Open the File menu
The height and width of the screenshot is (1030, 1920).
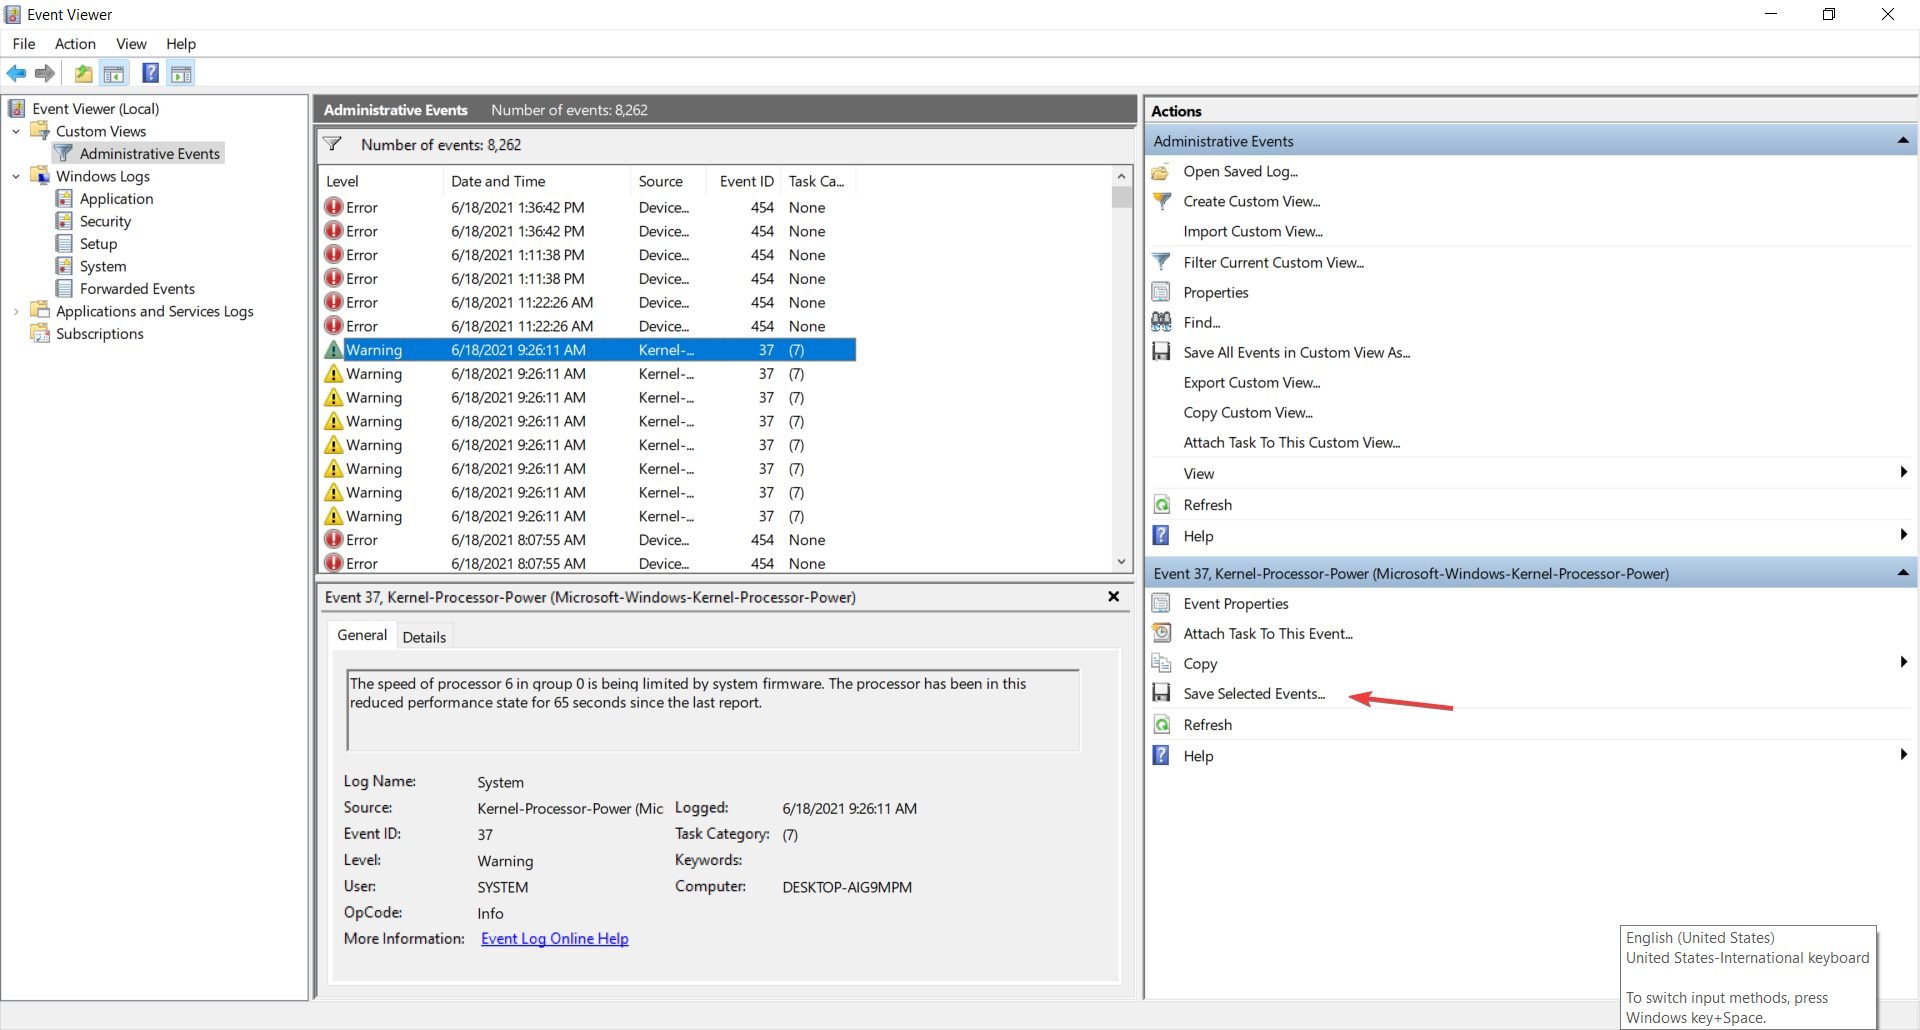click(24, 43)
